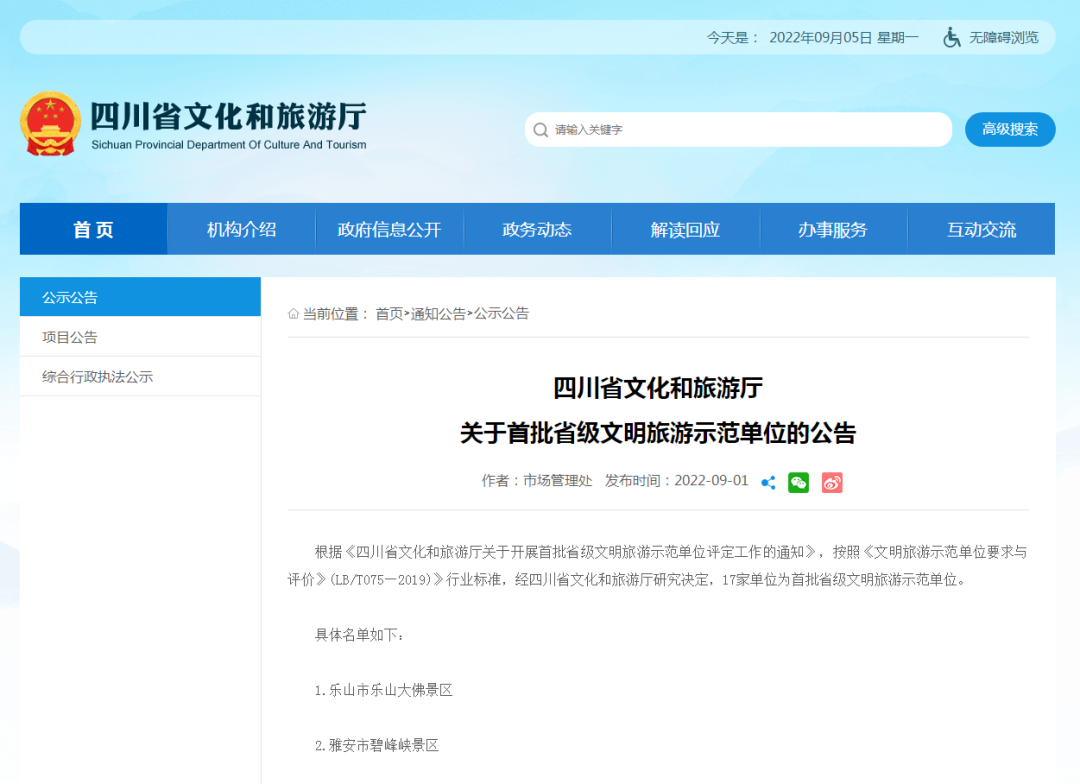Open 机构介绍 navigation menu
The image size is (1080, 784).
pos(241,229)
